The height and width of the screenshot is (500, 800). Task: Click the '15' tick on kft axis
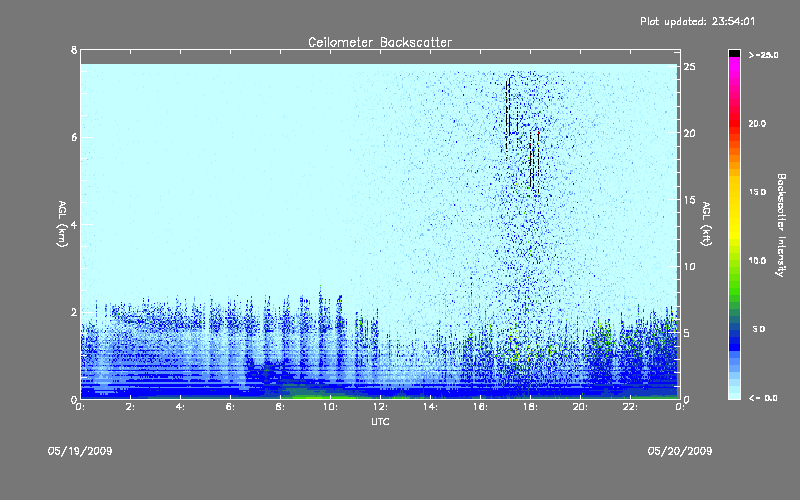click(x=690, y=200)
